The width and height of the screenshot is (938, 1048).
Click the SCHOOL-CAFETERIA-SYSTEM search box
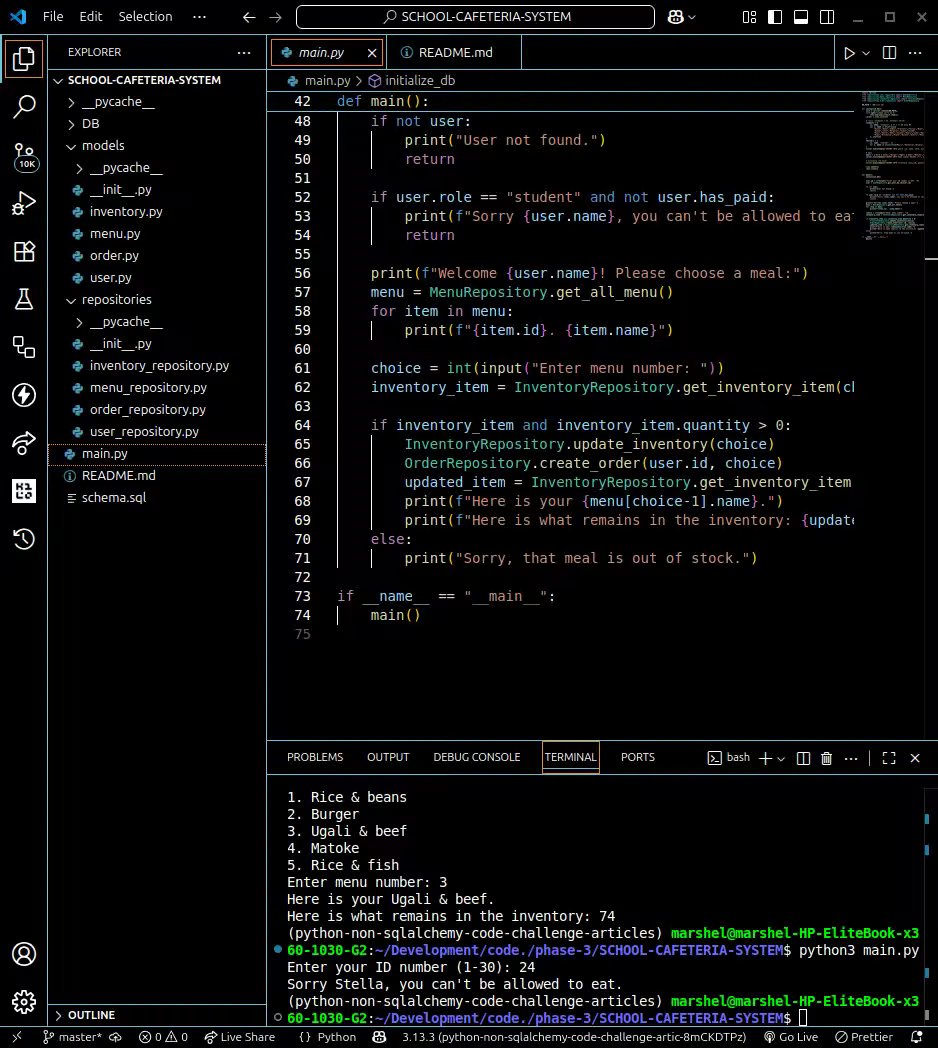coord(475,17)
